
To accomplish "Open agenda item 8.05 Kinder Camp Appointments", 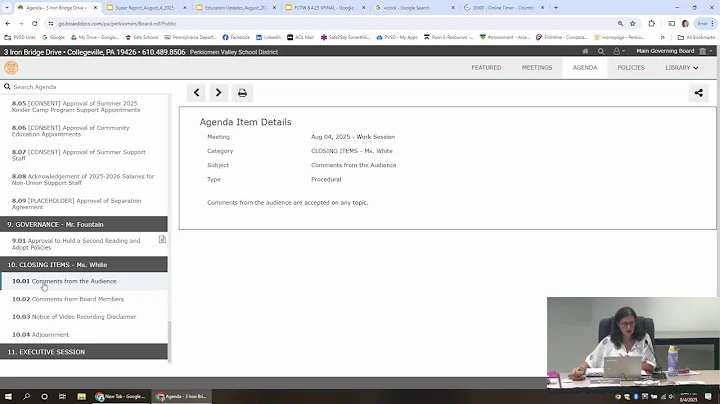I will point(76,107).
